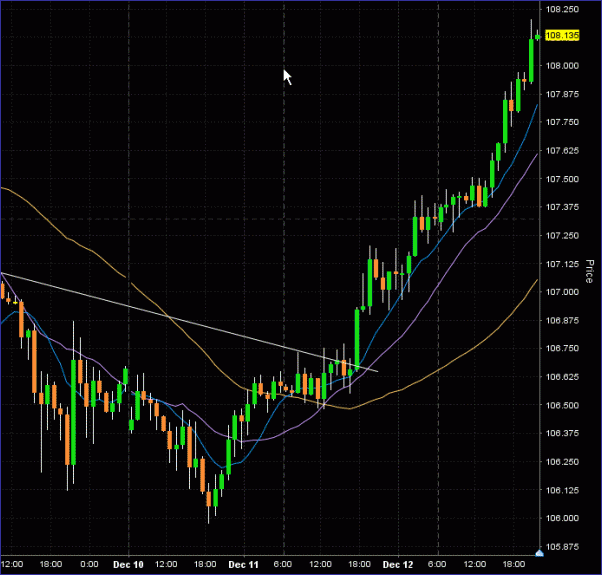Click the 106.000 price label
This screenshot has width=602, height=575.
[x=562, y=518]
